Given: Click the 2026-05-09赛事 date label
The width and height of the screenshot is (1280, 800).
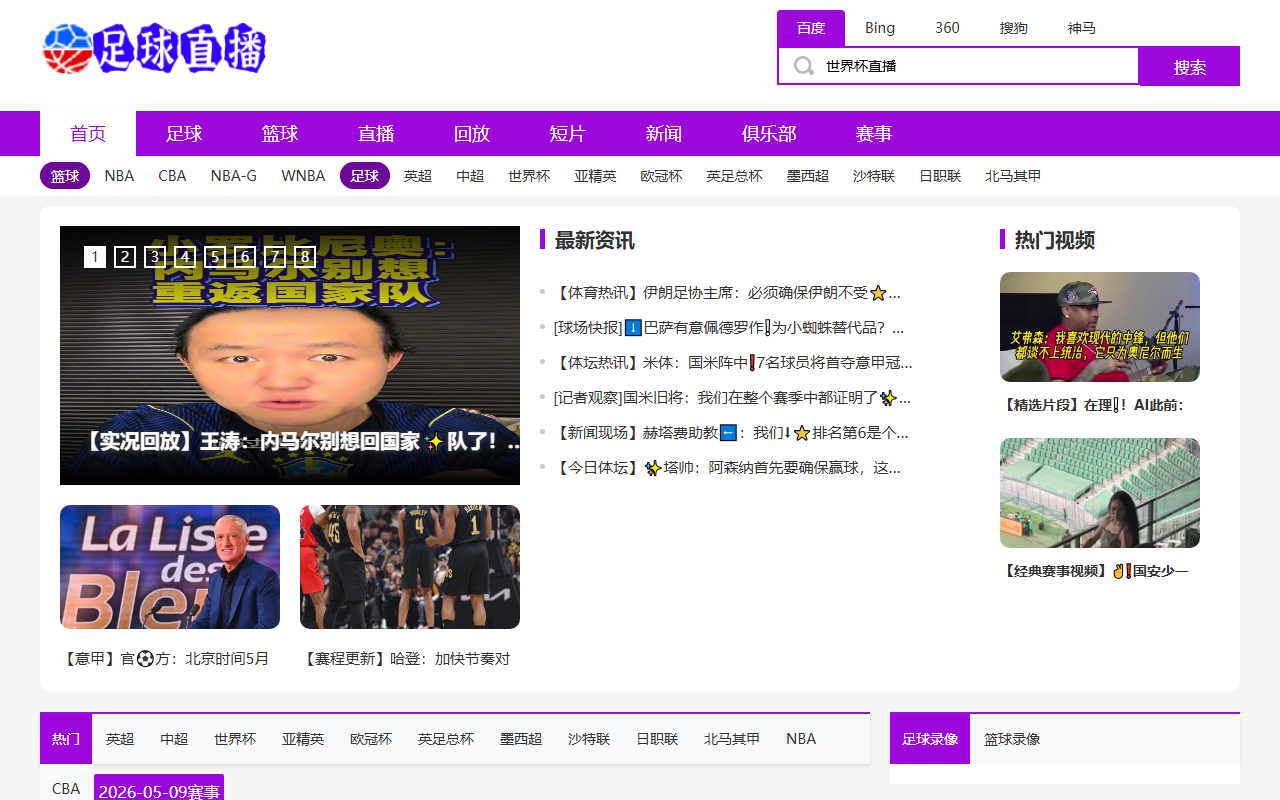Looking at the screenshot, I should point(159,788).
